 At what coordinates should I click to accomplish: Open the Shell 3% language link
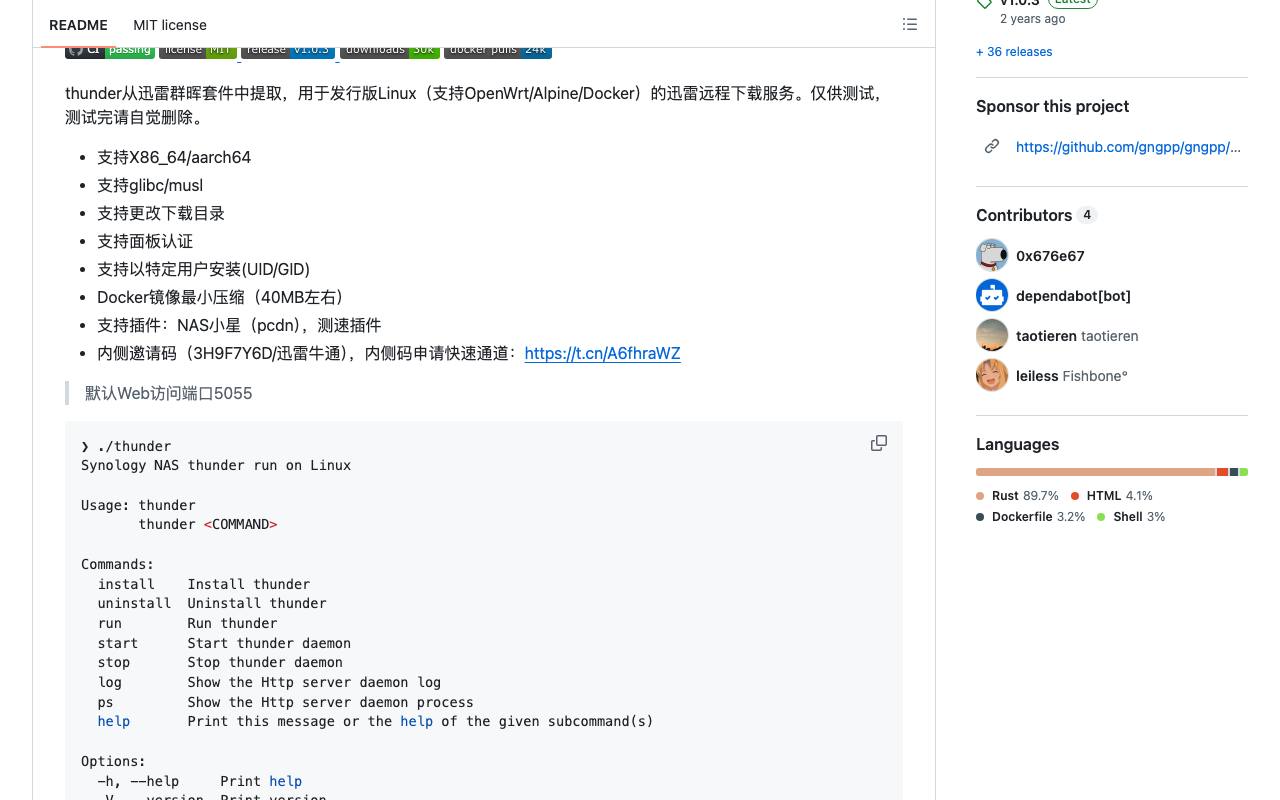click(1130, 517)
